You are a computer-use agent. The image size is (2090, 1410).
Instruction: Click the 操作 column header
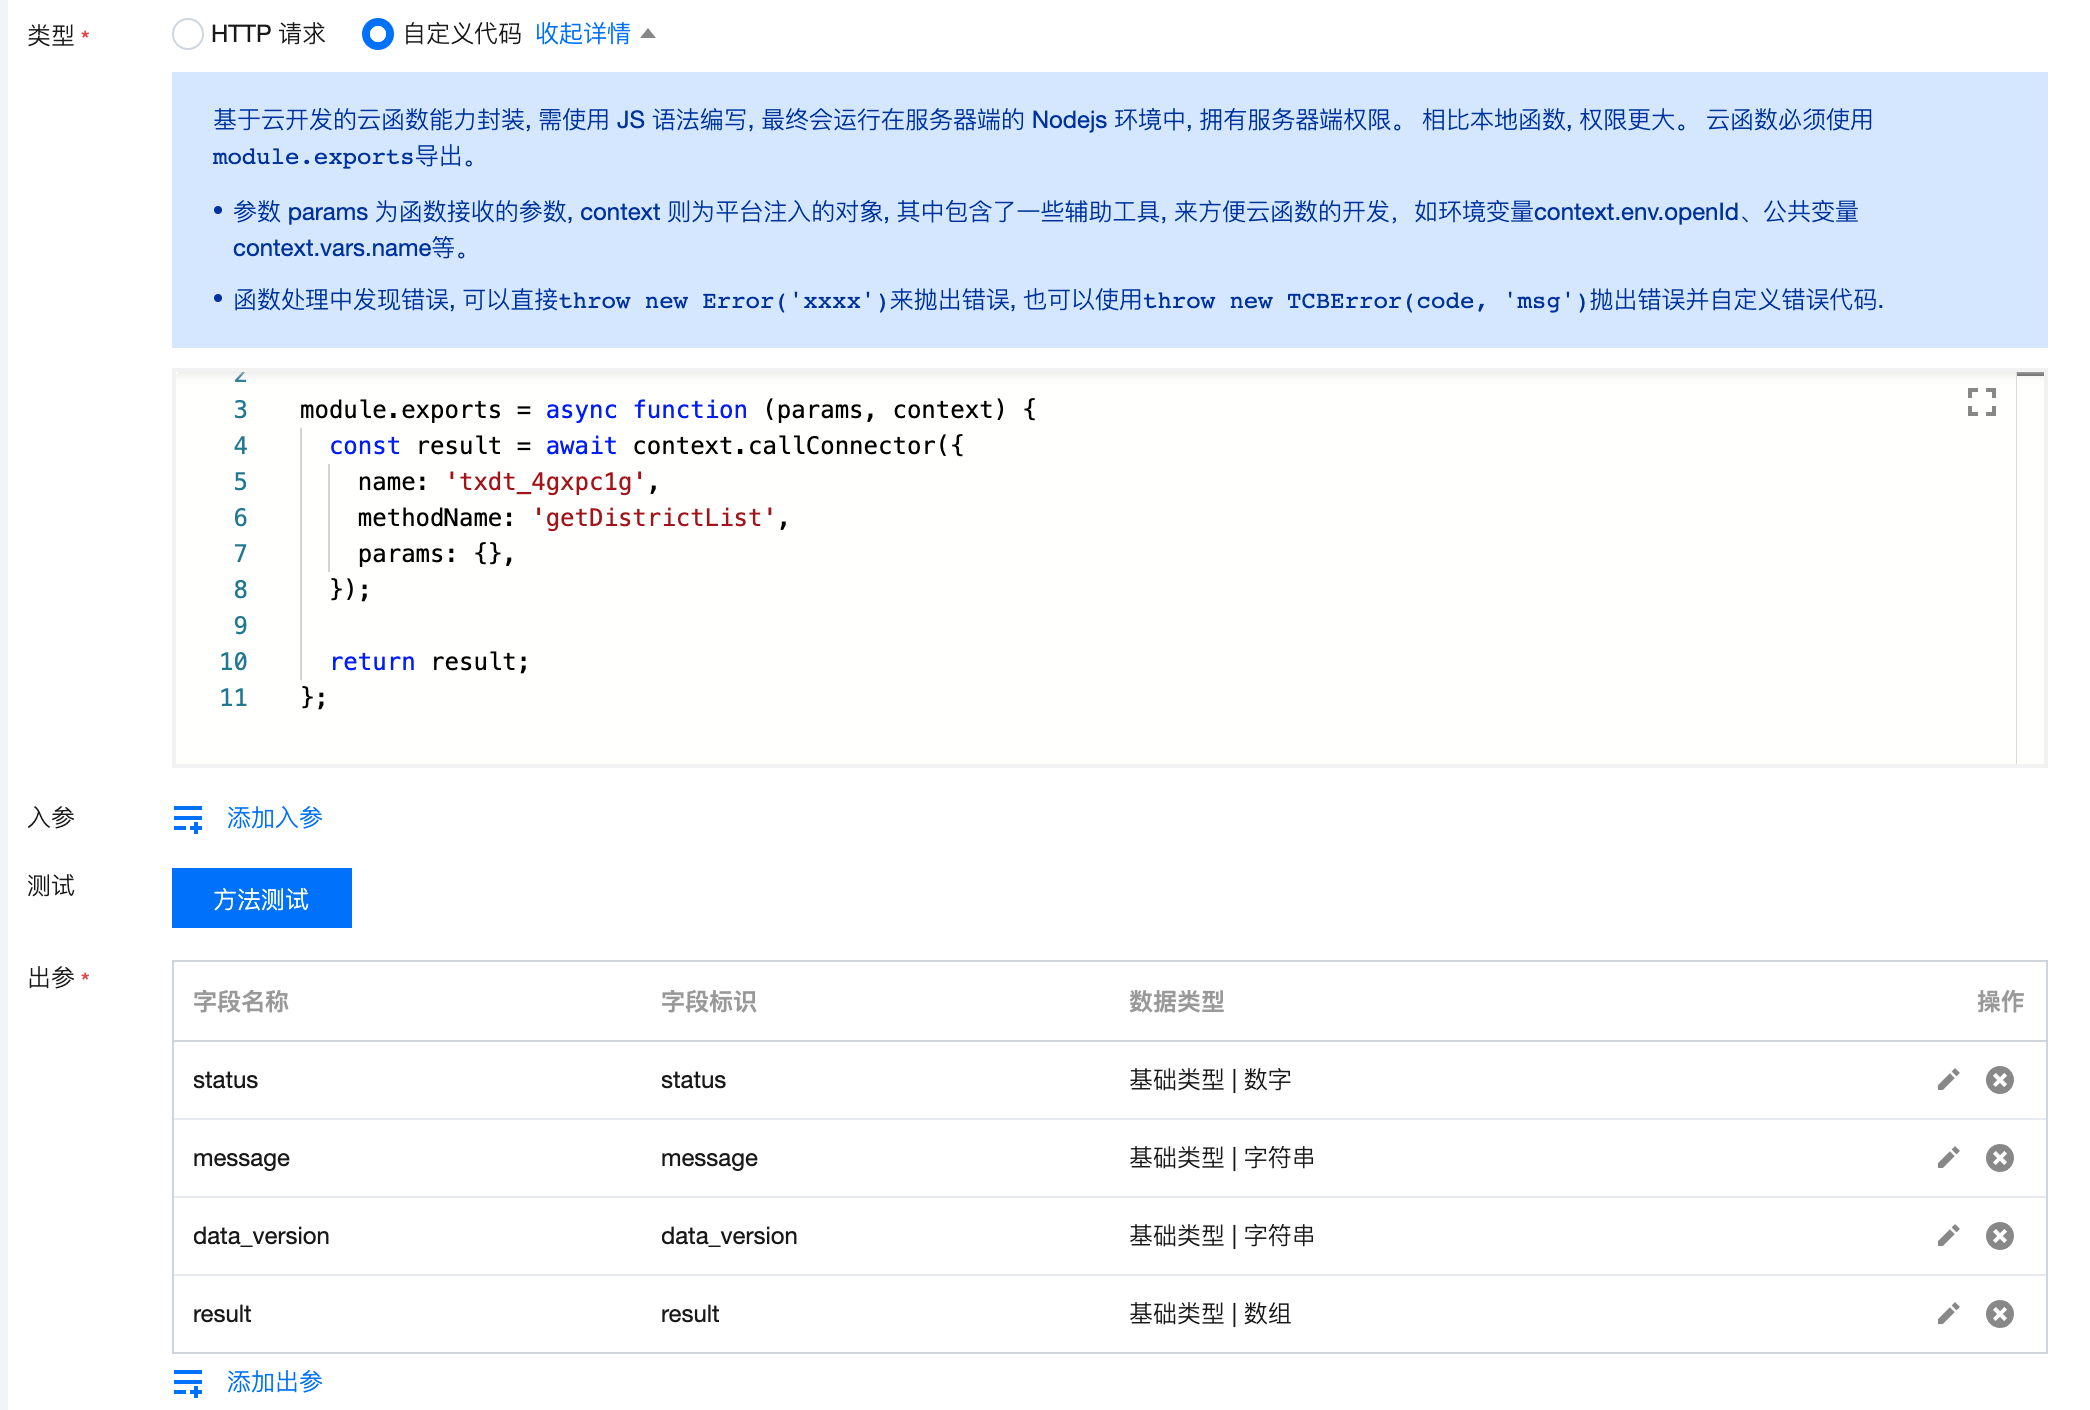(x=2000, y=1002)
